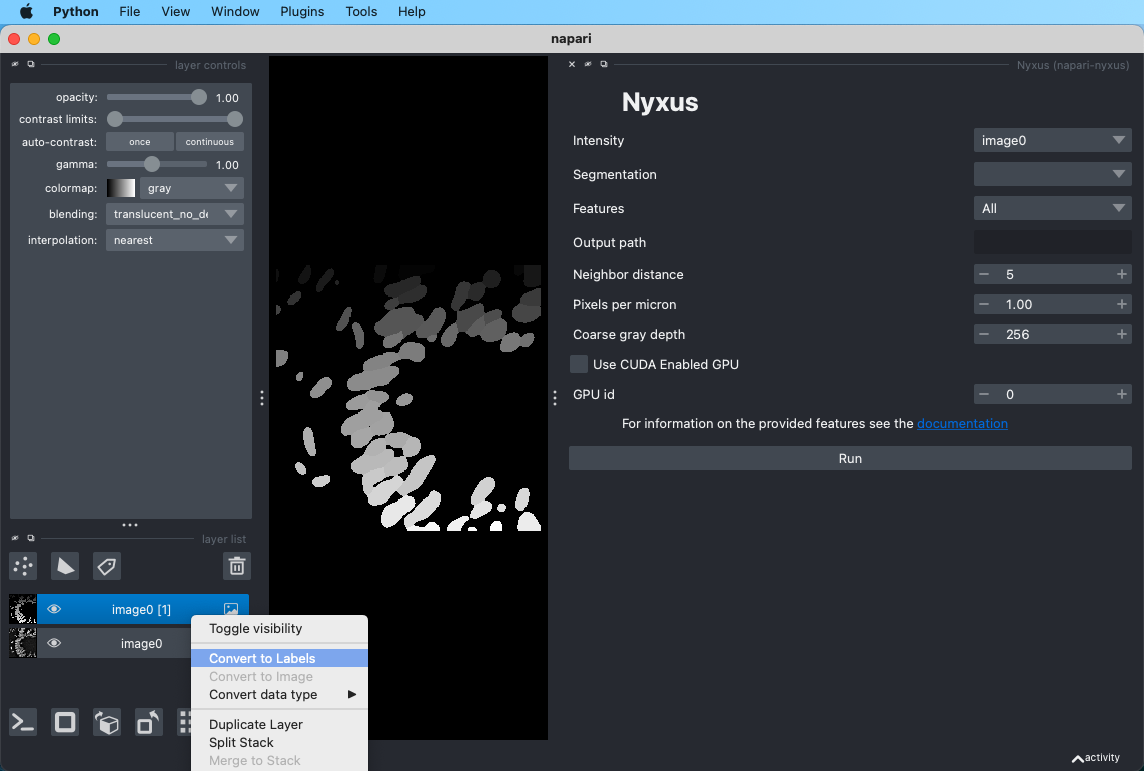
Task: Create a new shapes layer
Action: (65, 566)
